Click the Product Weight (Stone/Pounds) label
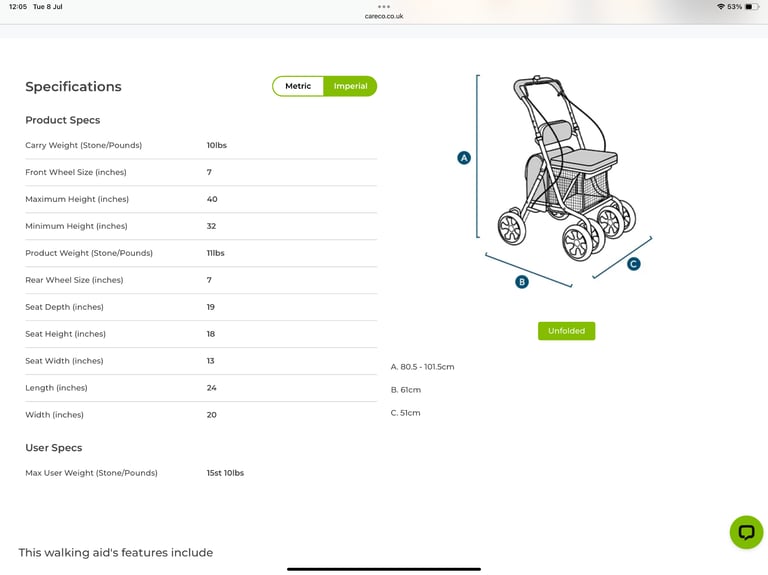 point(89,253)
